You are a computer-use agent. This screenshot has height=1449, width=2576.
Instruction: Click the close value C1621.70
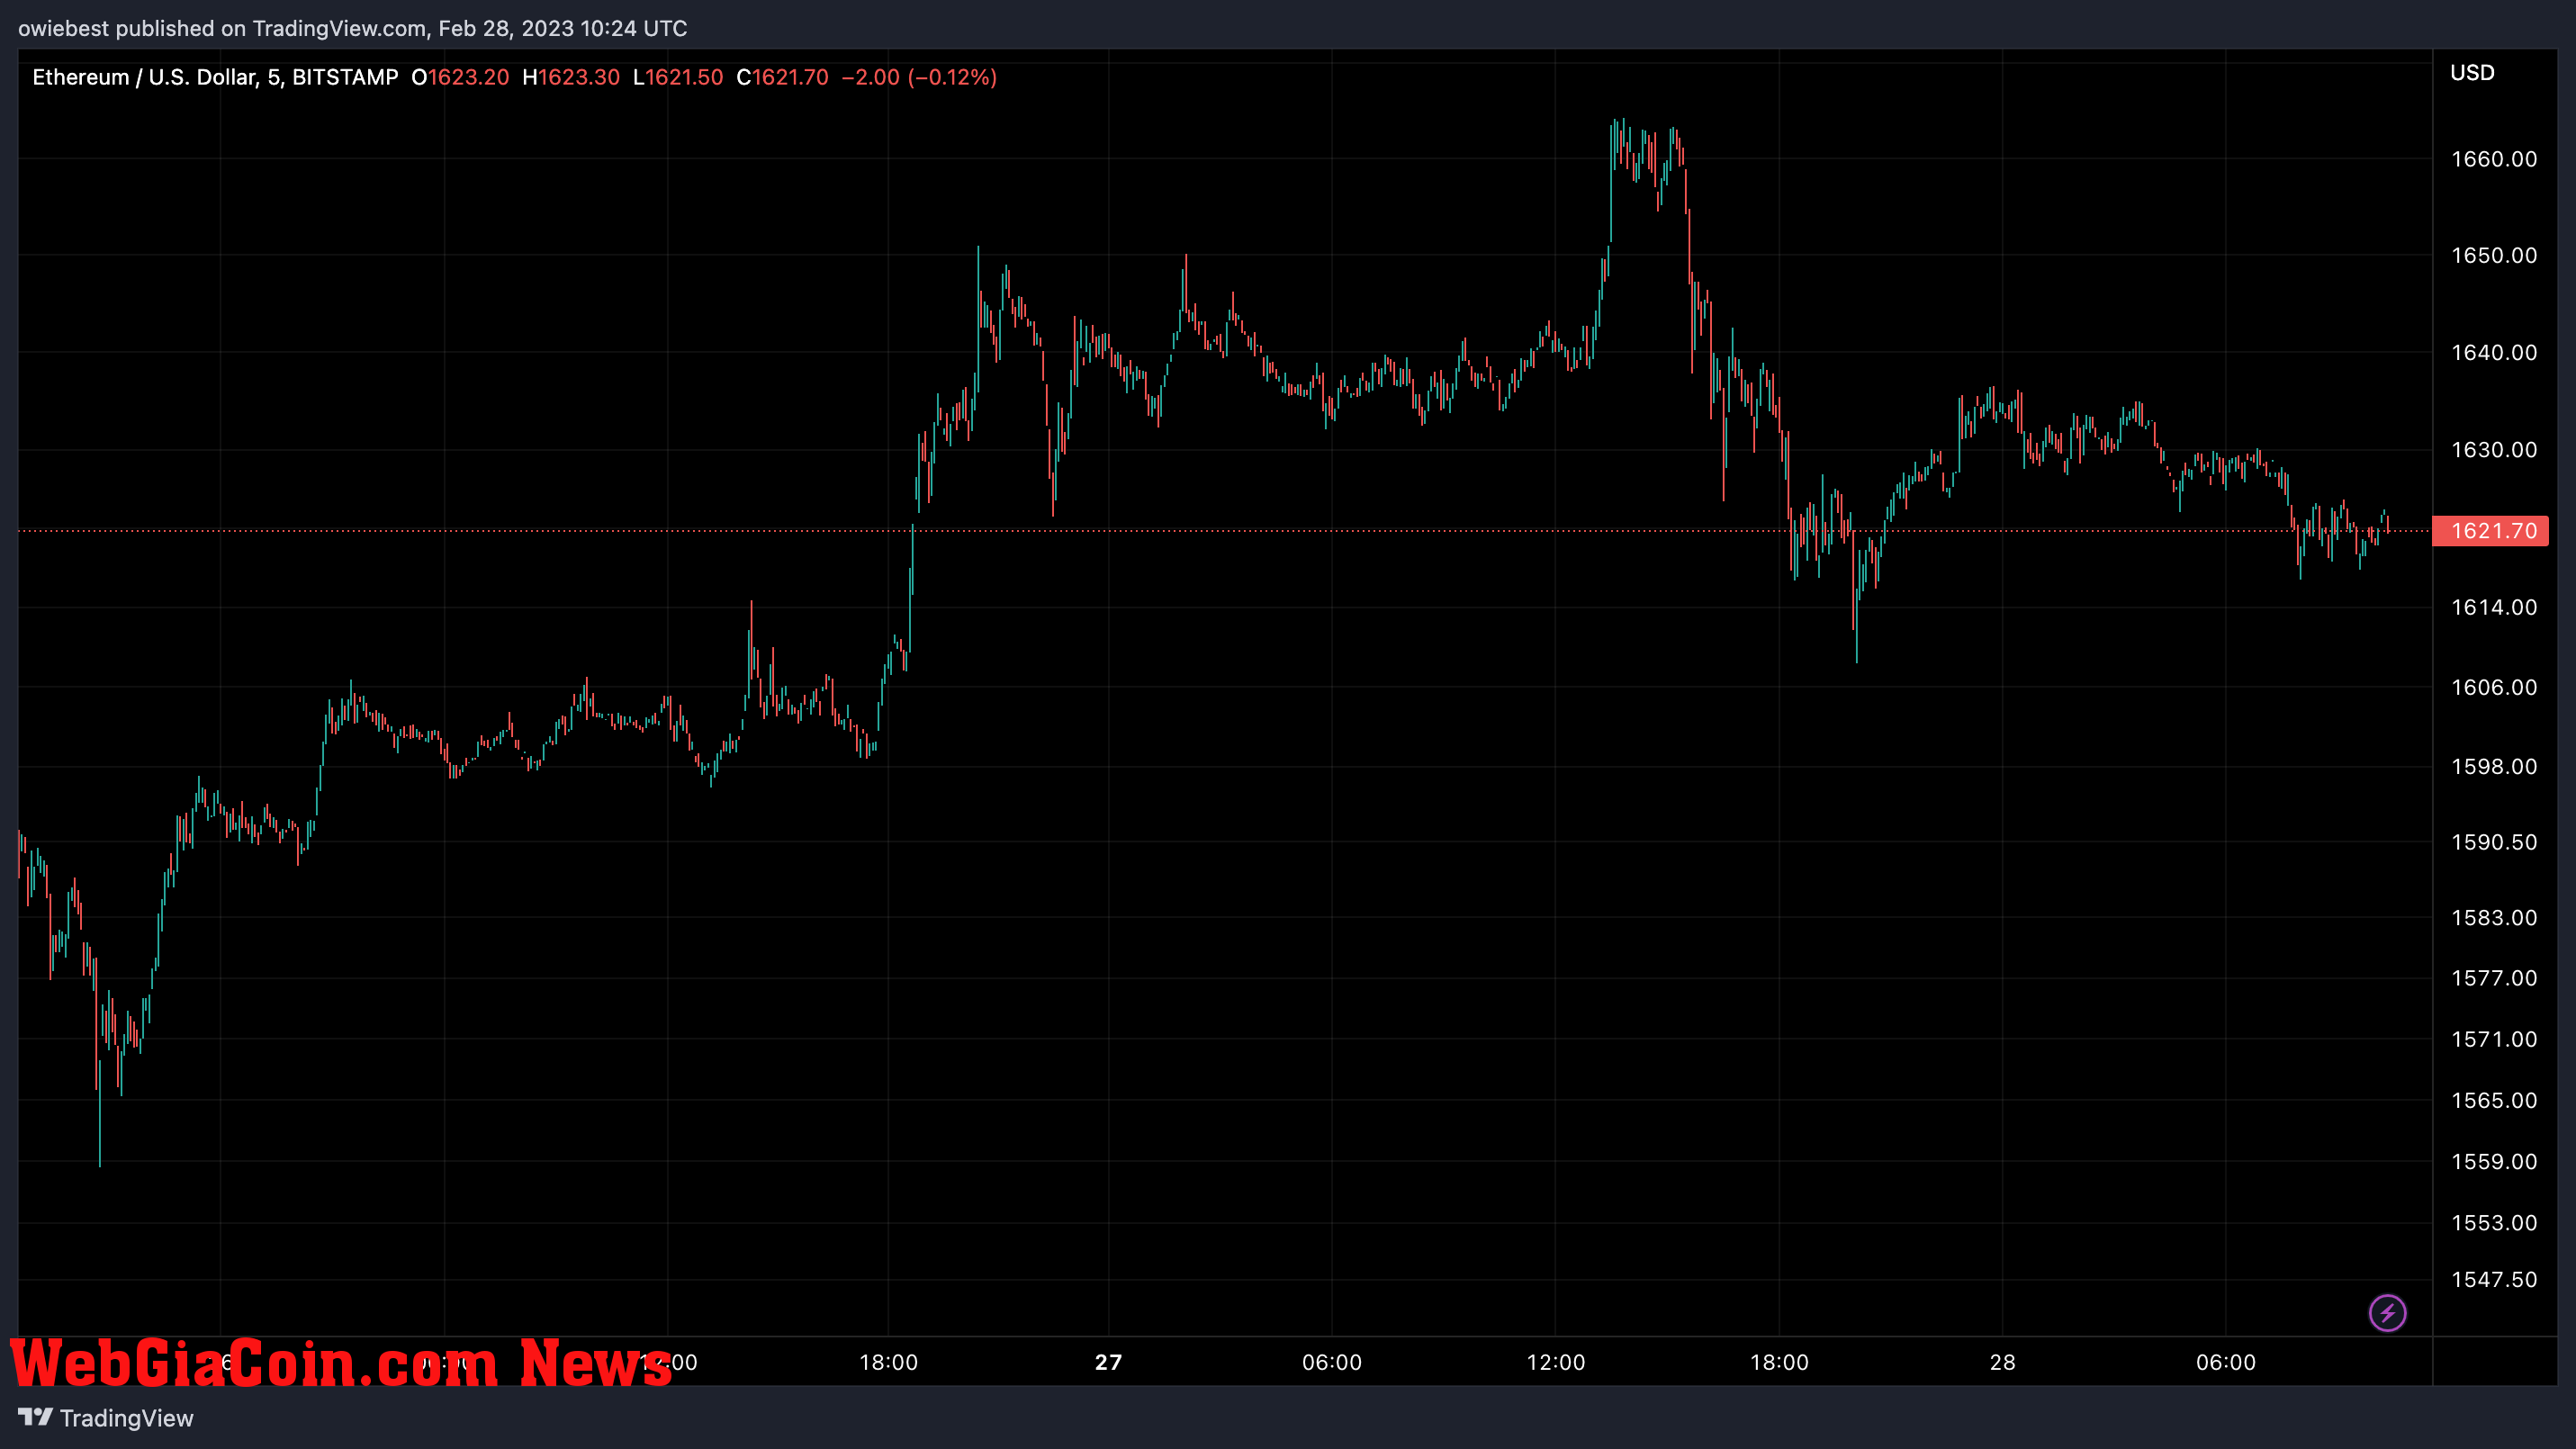coord(782,77)
